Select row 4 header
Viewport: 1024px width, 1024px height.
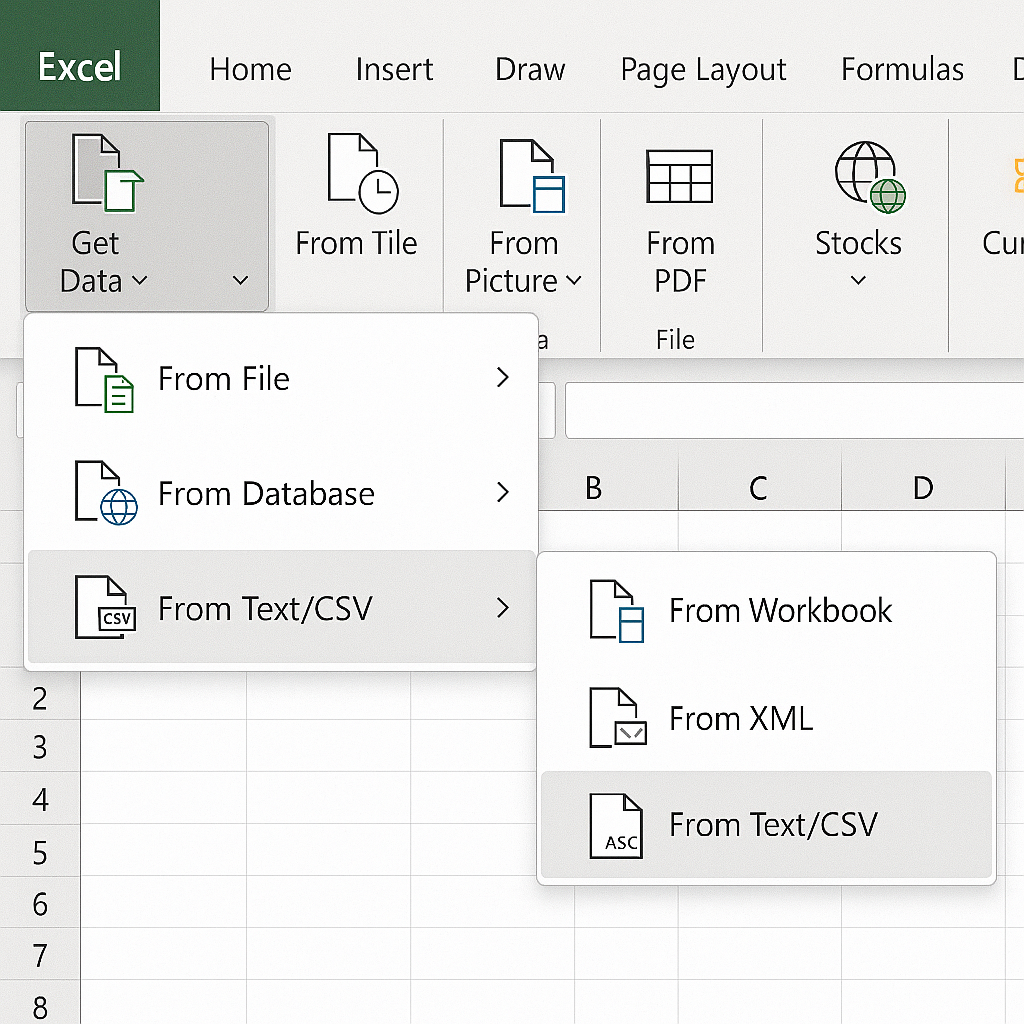point(40,799)
